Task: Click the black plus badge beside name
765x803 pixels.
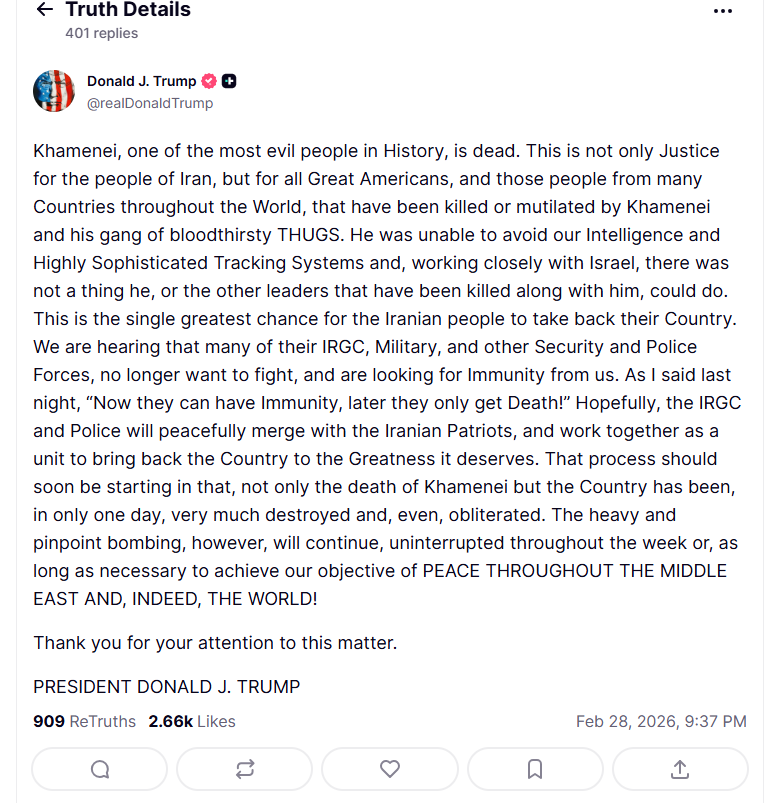Action: (x=229, y=81)
